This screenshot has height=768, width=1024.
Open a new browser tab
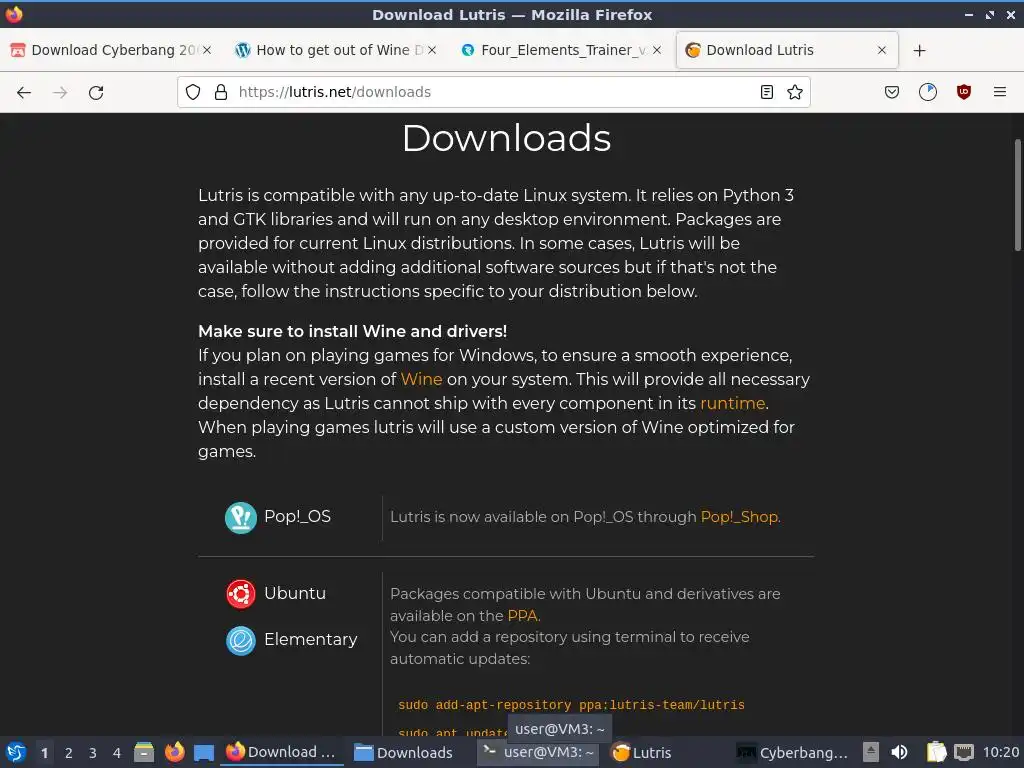[920, 50]
